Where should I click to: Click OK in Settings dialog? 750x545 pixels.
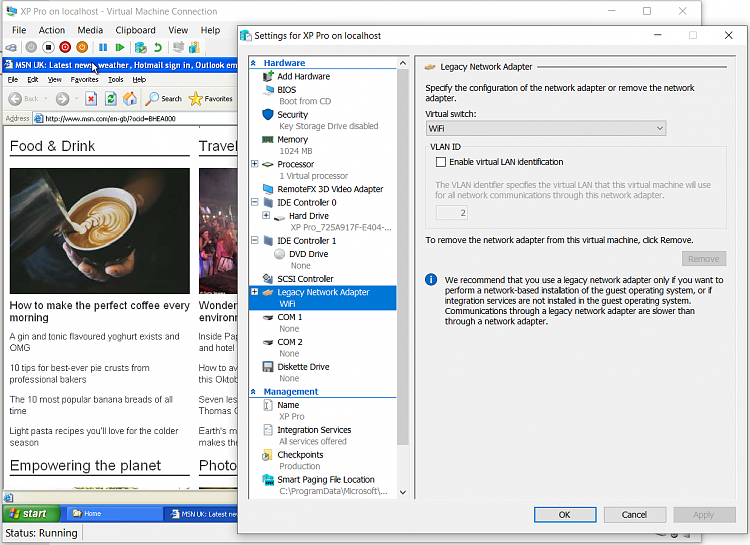click(565, 515)
